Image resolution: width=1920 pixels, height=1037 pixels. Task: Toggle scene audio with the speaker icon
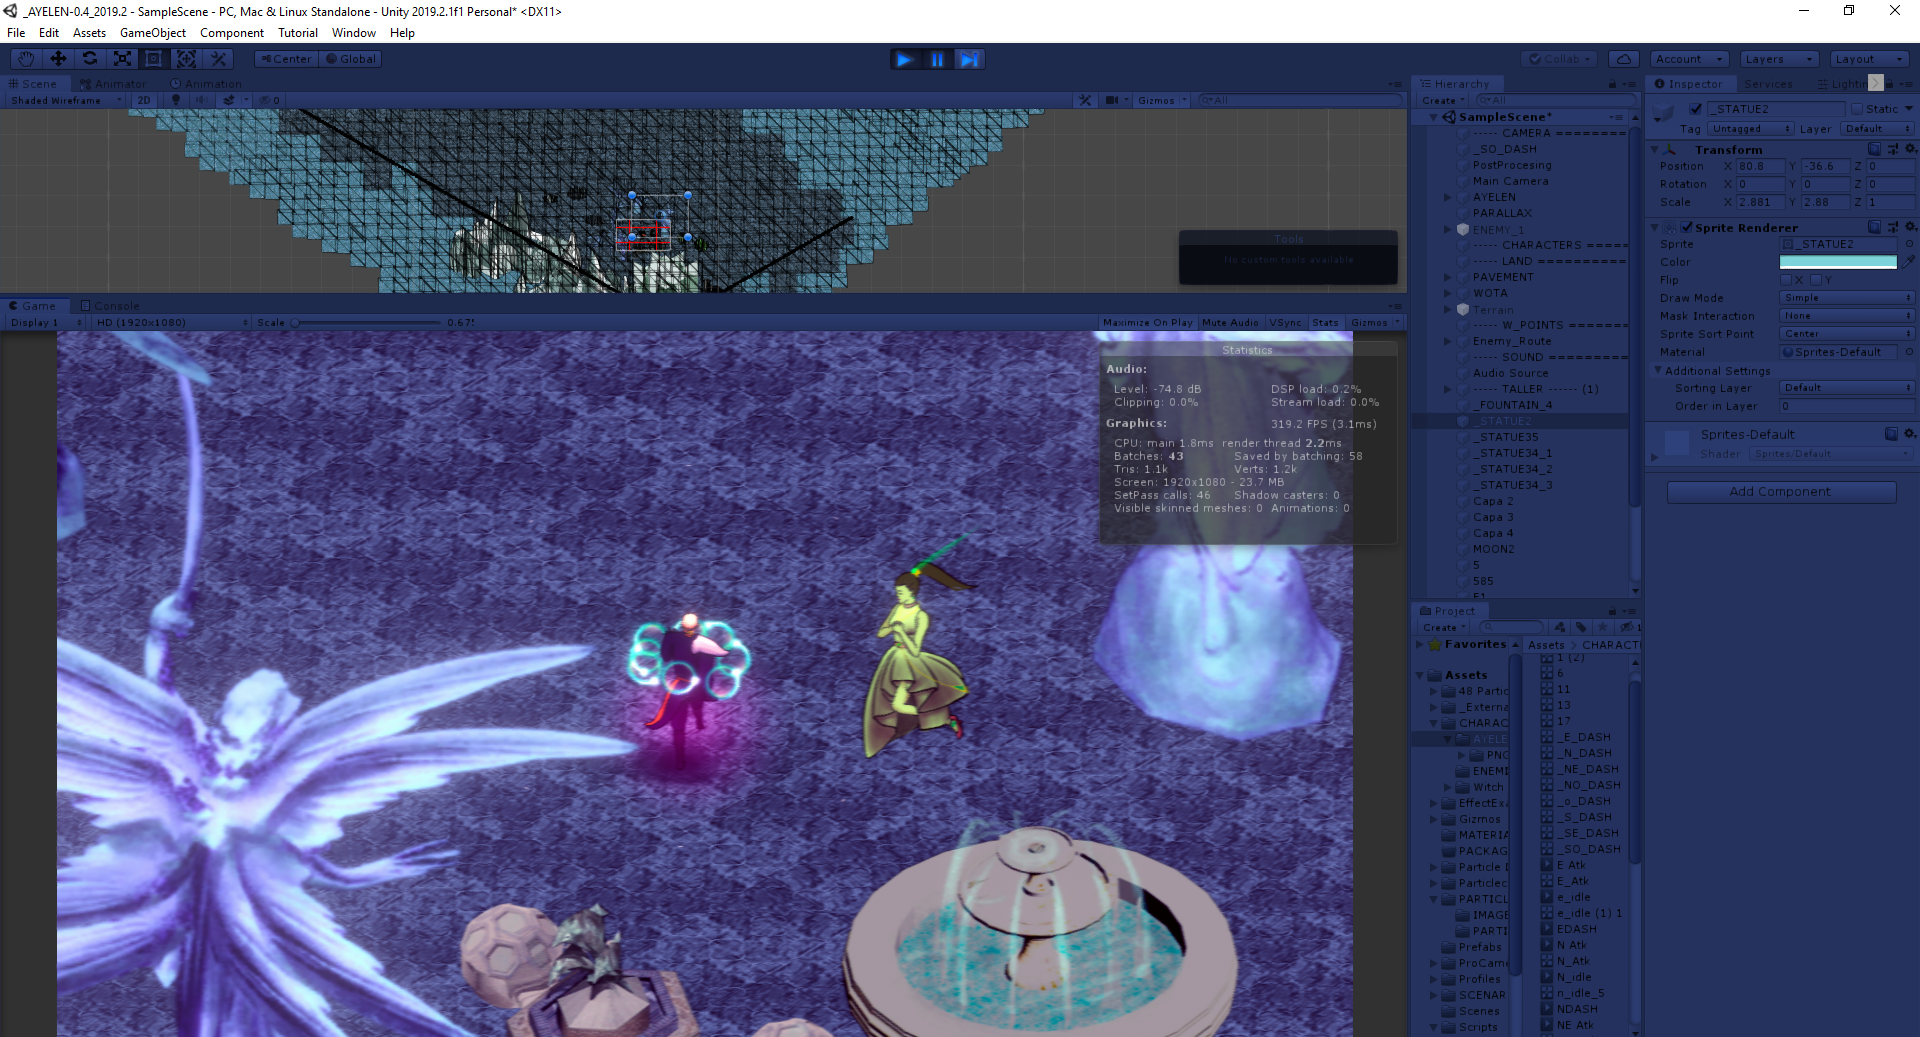click(x=201, y=100)
